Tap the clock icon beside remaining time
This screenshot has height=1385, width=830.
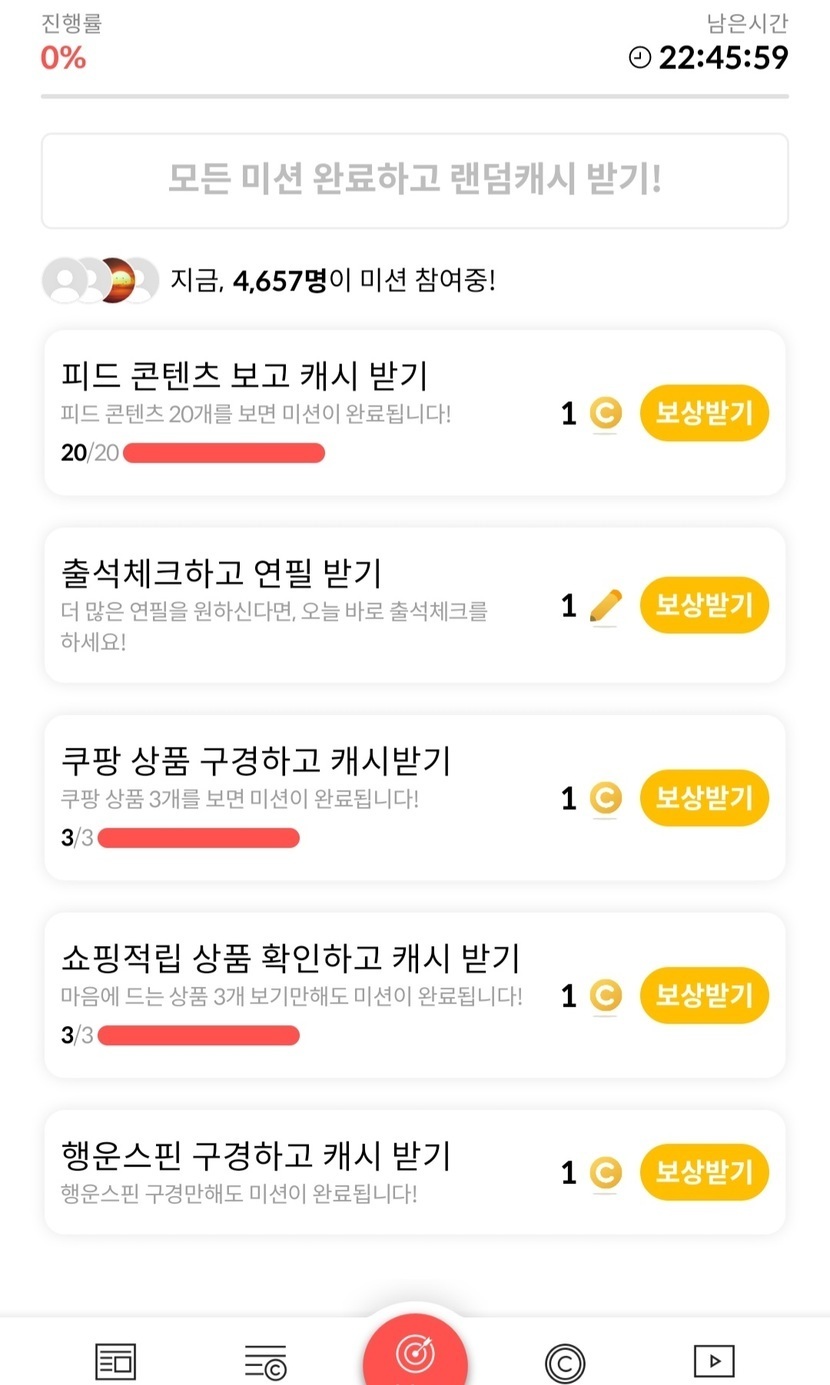tap(640, 58)
